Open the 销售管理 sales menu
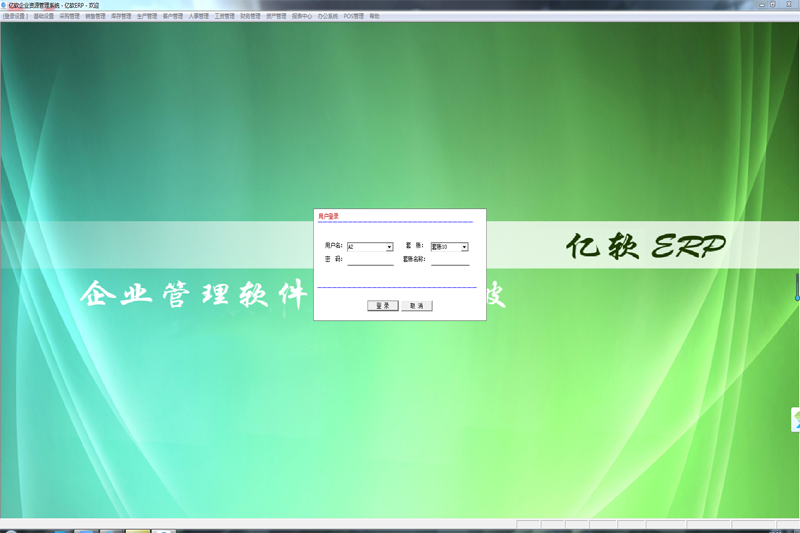This screenshot has width=800, height=533. pyautogui.click(x=95, y=17)
